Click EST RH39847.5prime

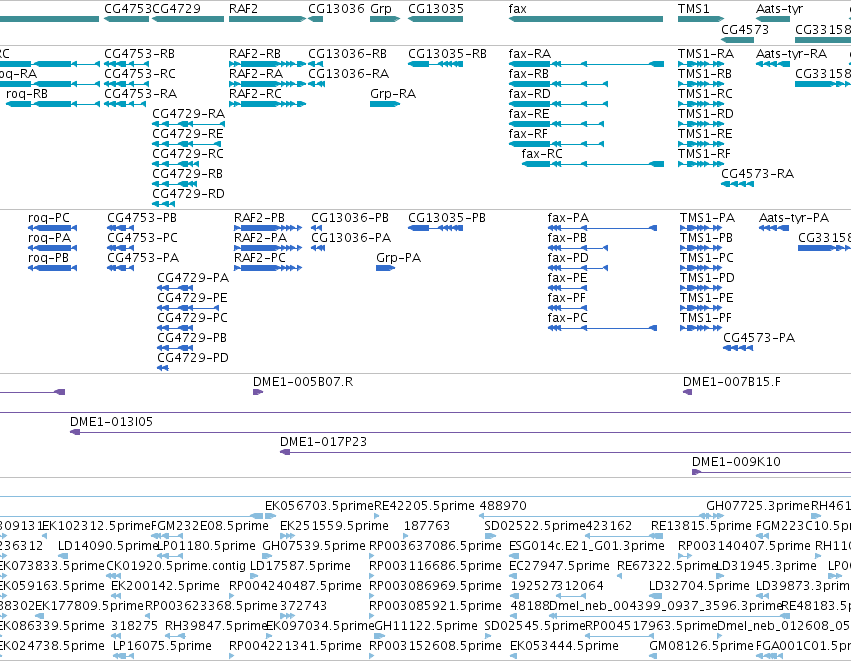click(x=216, y=626)
